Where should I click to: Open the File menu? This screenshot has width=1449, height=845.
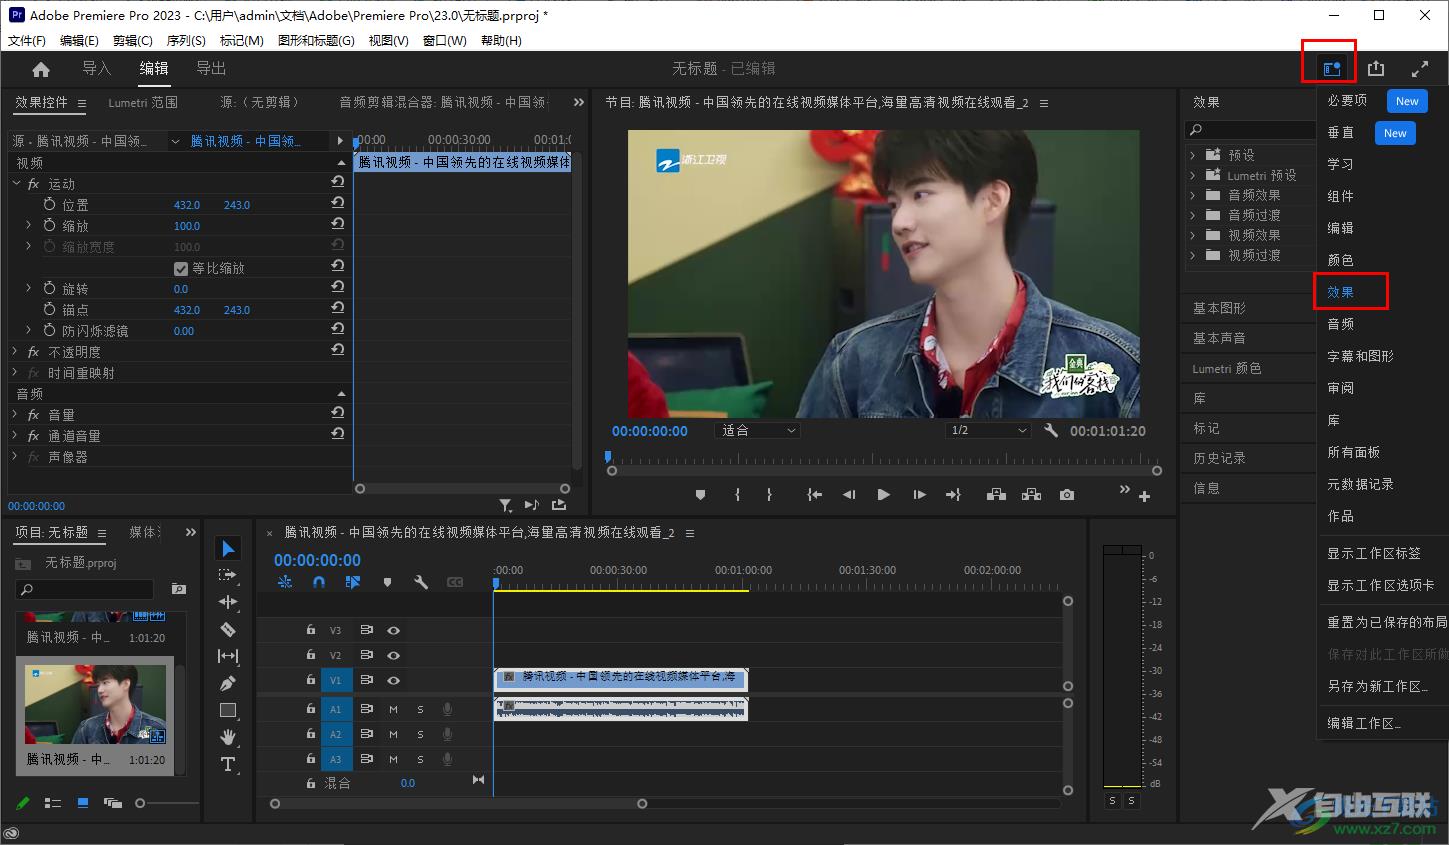[x=27, y=41]
